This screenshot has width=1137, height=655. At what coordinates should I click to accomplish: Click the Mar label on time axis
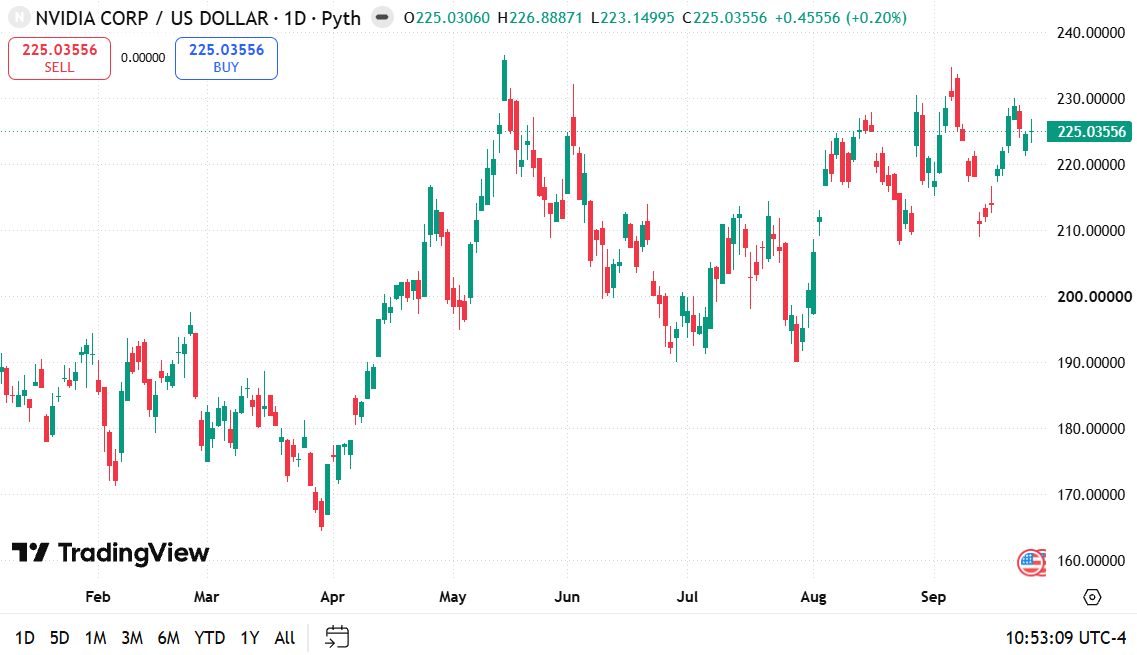coord(206,597)
